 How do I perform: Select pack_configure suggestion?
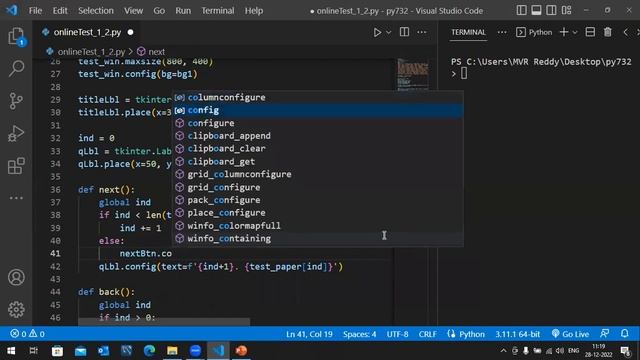tap(318, 200)
